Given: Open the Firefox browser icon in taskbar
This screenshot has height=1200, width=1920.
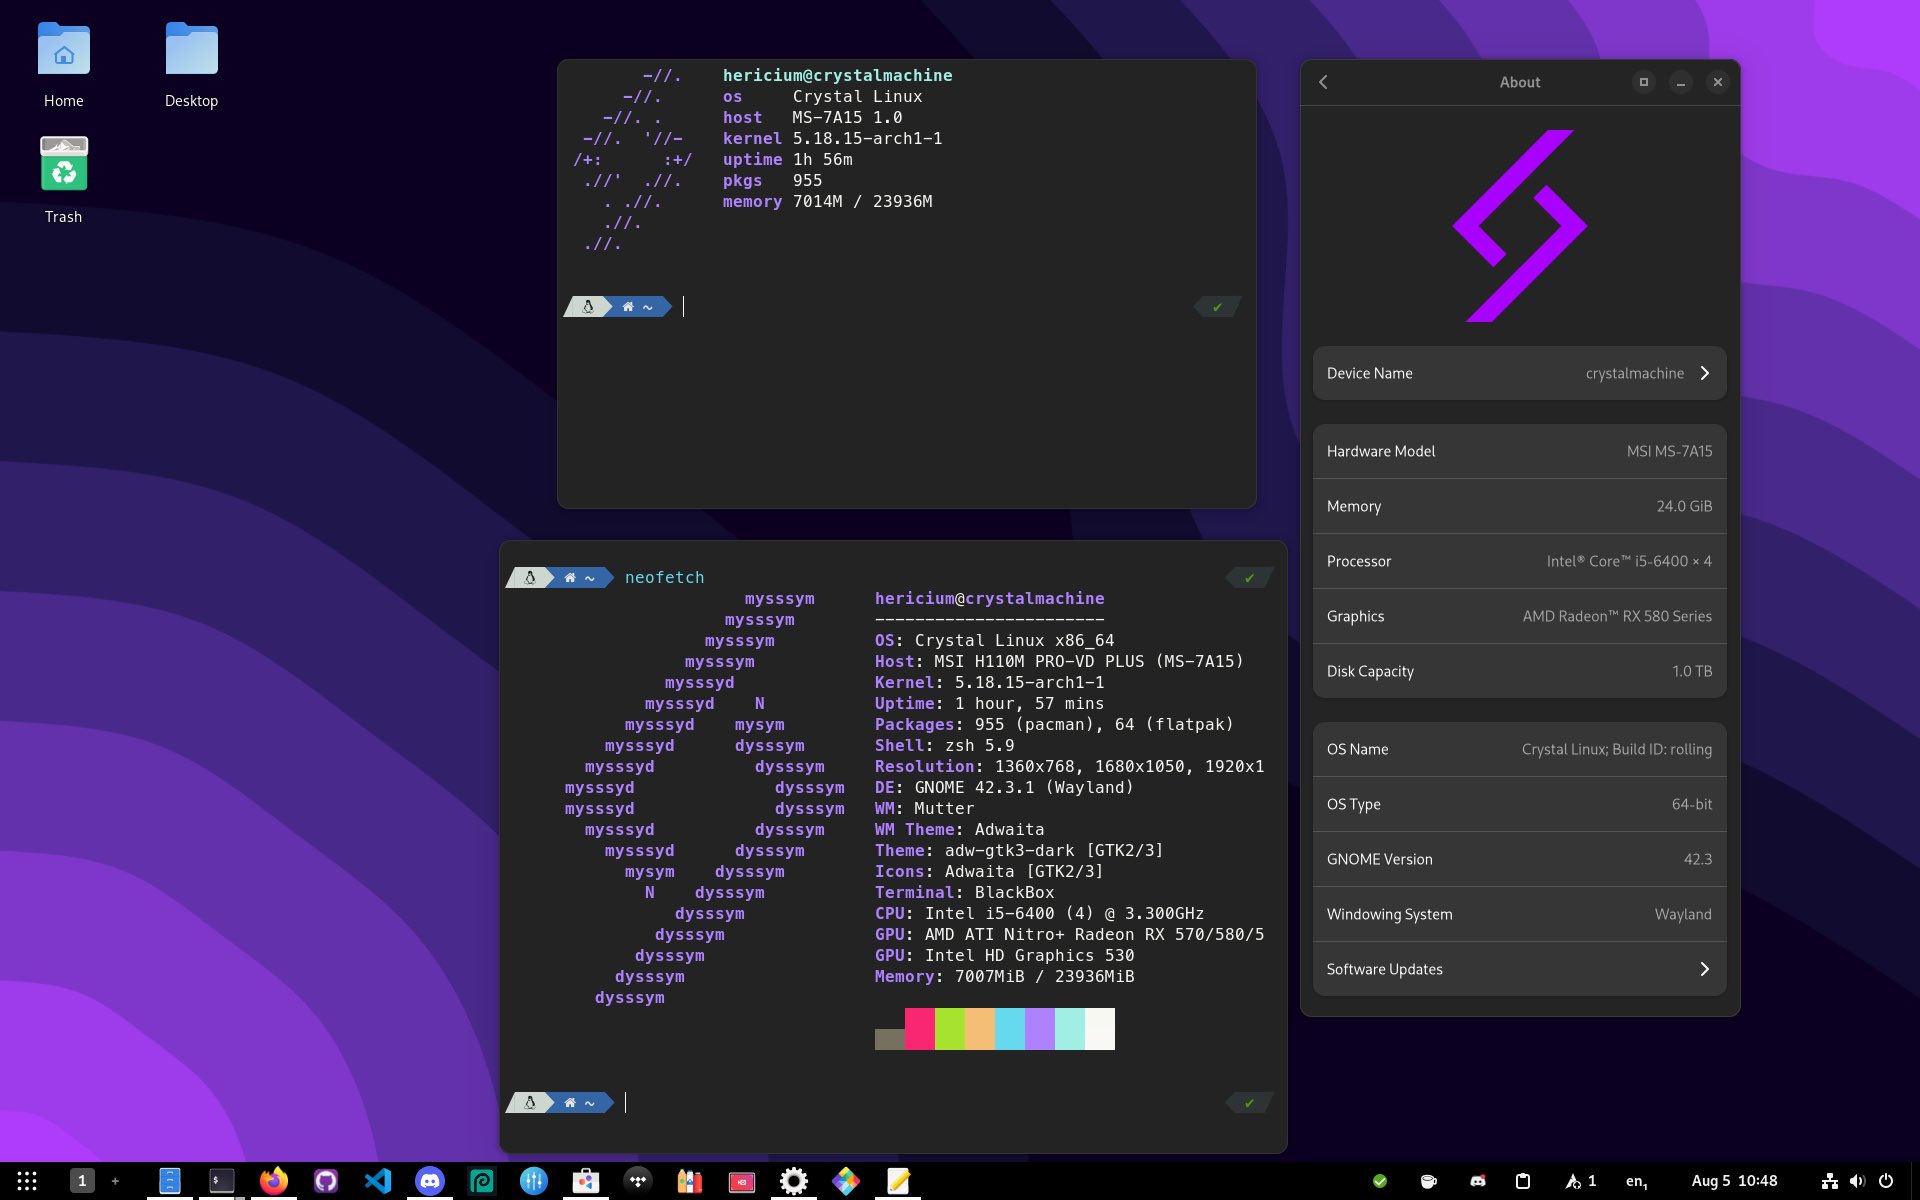Looking at the screenshot, I should (x=271, y=1181).
